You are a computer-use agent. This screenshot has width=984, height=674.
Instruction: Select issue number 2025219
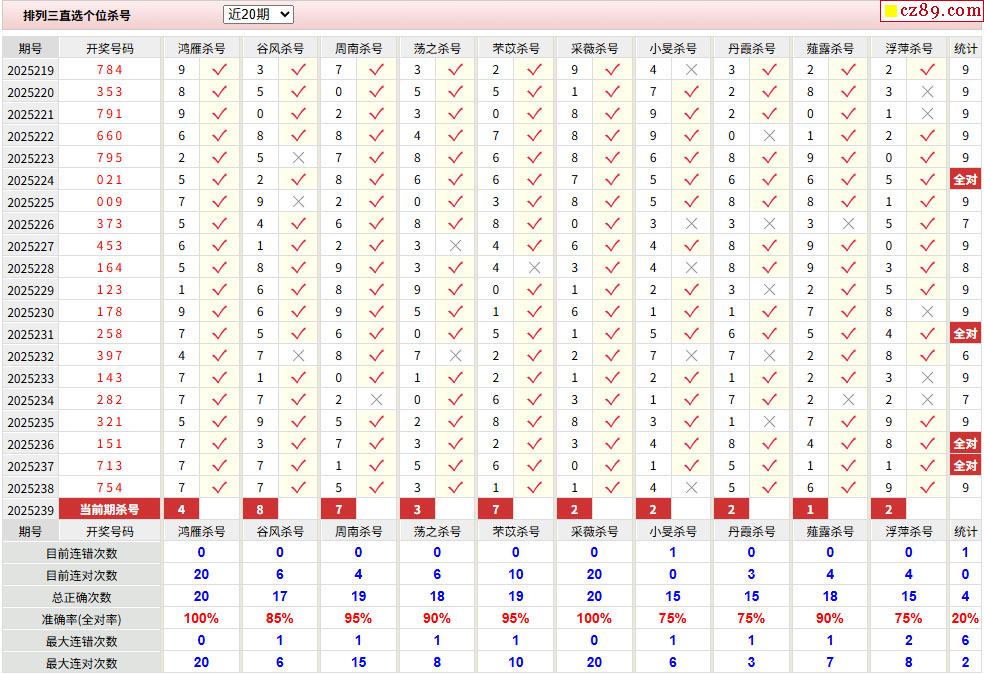[x=31, y=70]
